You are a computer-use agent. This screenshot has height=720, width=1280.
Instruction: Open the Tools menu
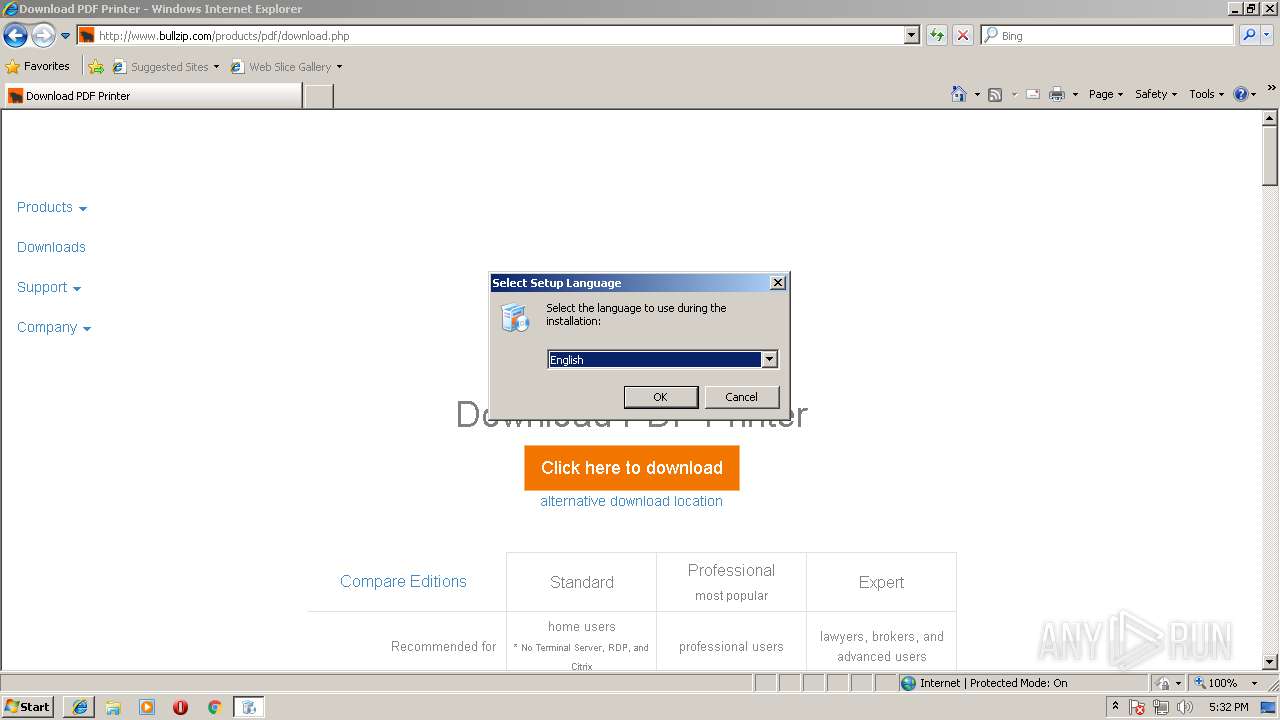[x=1206, y=94]
